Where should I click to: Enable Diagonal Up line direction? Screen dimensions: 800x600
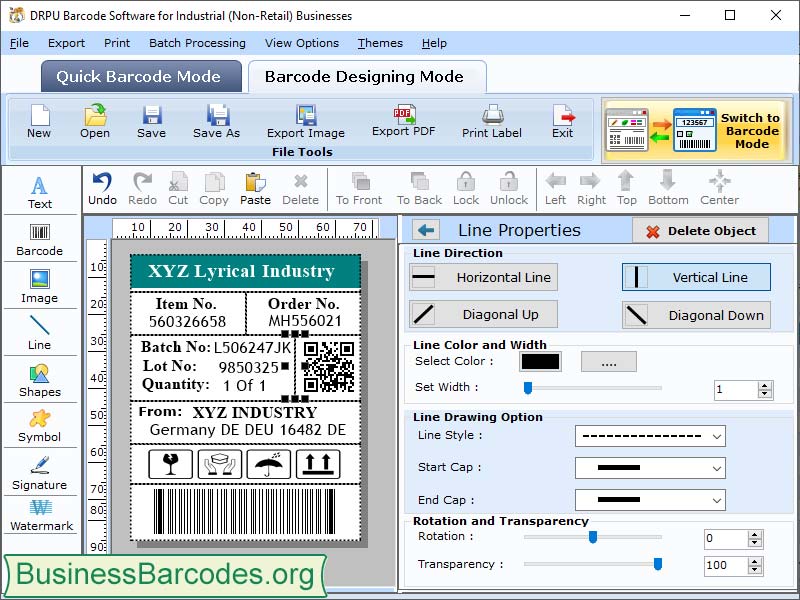482,314
